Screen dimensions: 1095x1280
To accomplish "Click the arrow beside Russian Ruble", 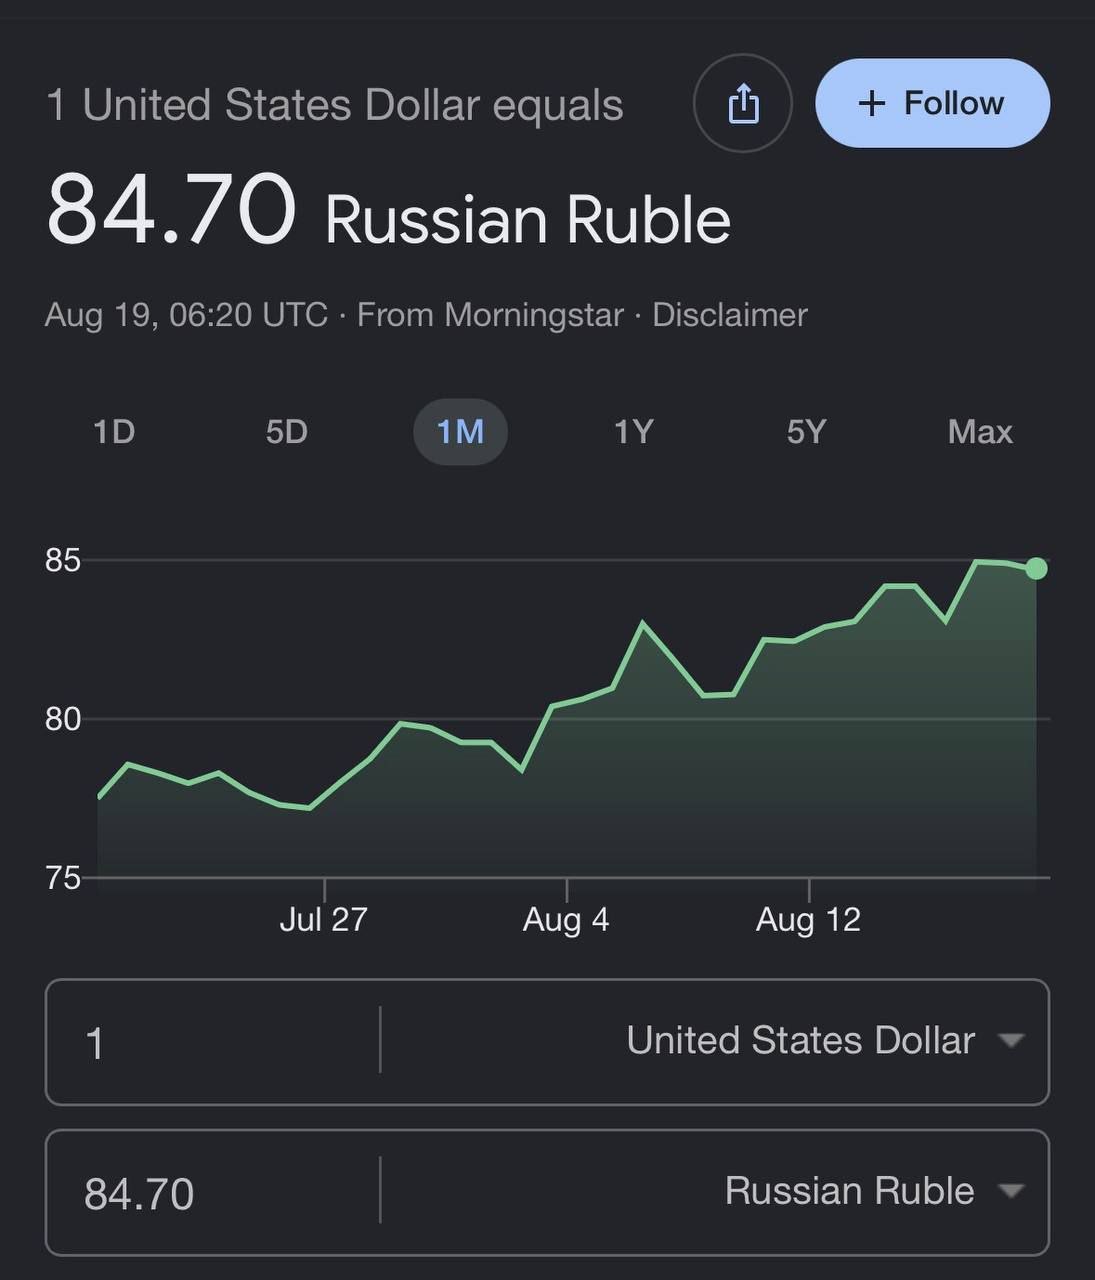I will coord(1011,1191).
